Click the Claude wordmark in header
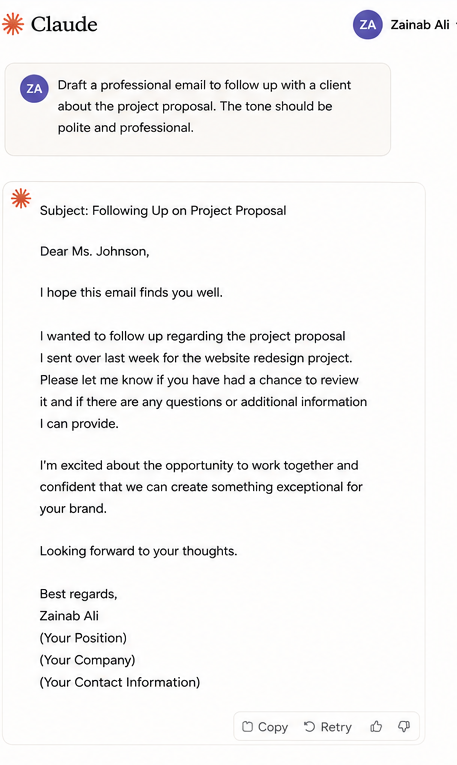457x765 pixels. tap(64, 24)
